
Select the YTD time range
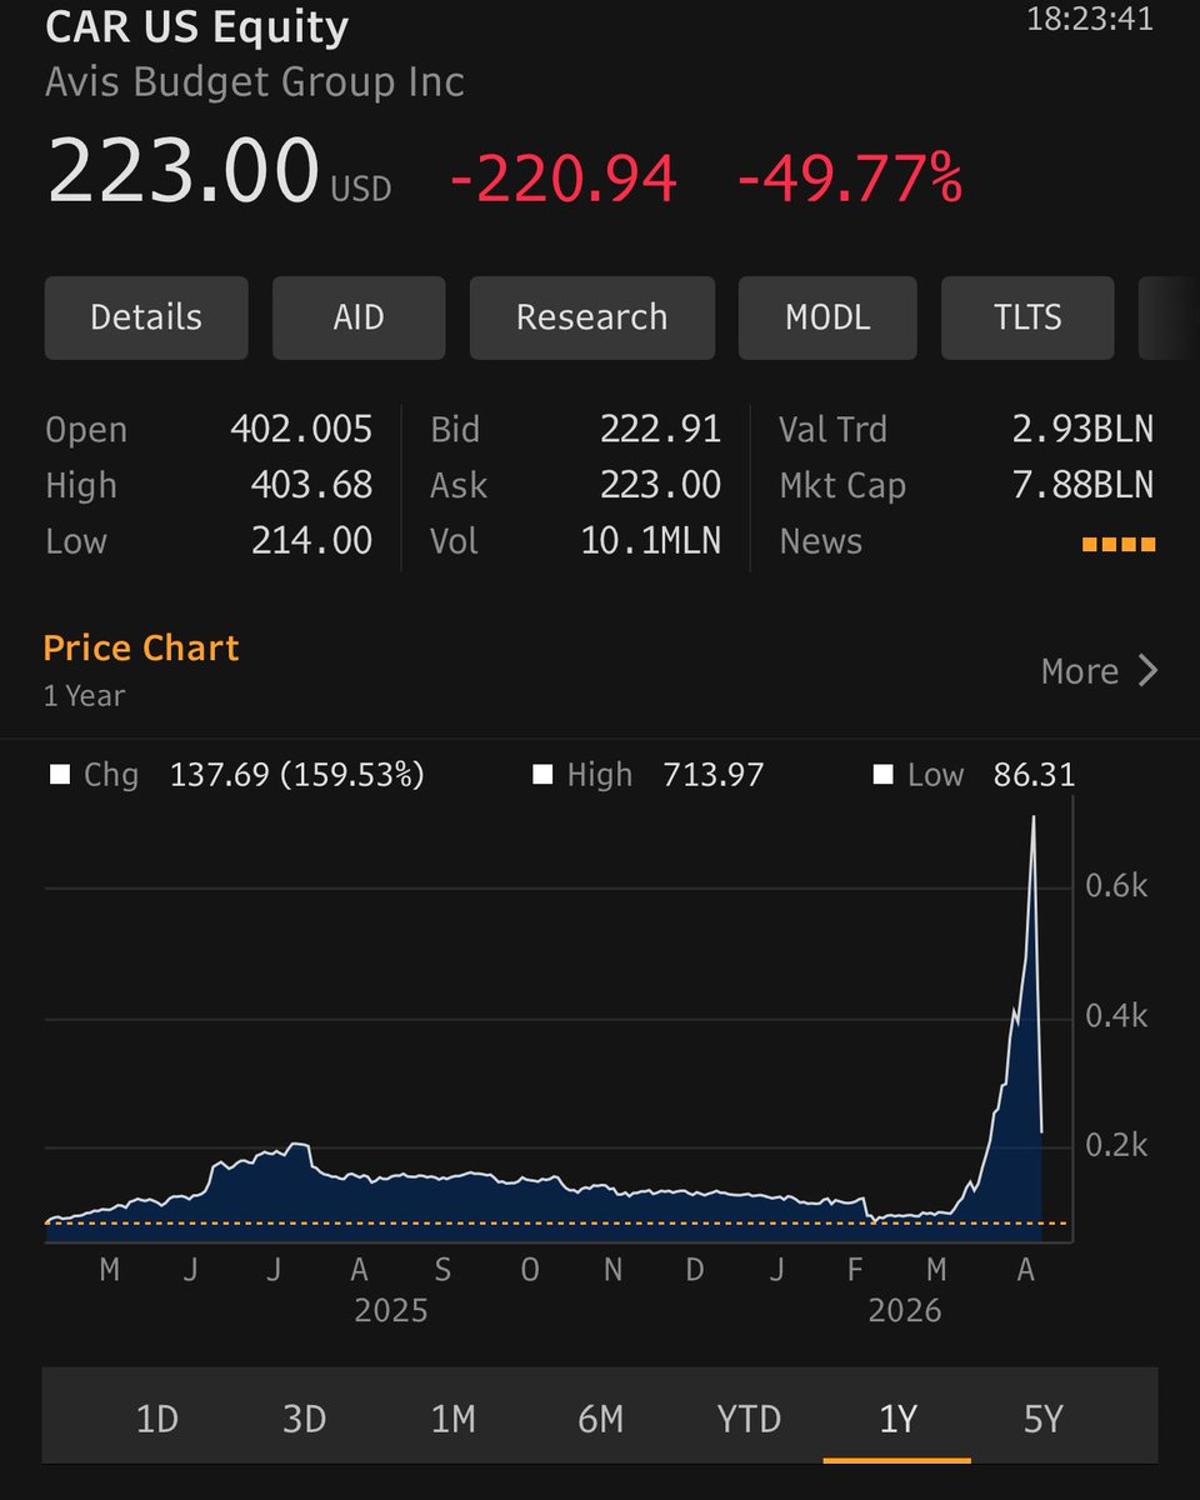tap(748, 1419)
